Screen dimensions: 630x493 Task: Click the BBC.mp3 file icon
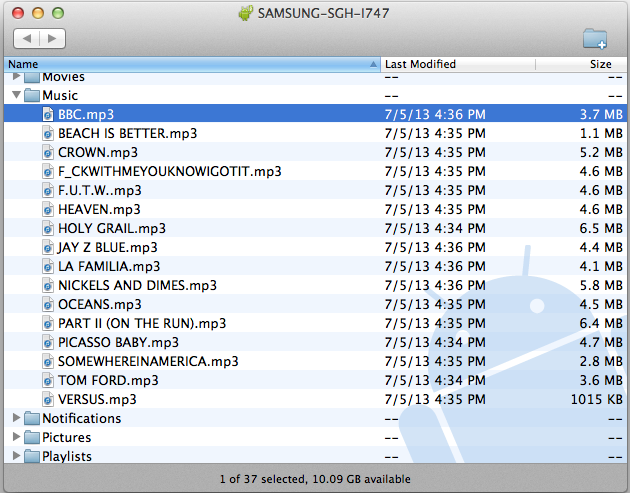(x=48, y=114)
